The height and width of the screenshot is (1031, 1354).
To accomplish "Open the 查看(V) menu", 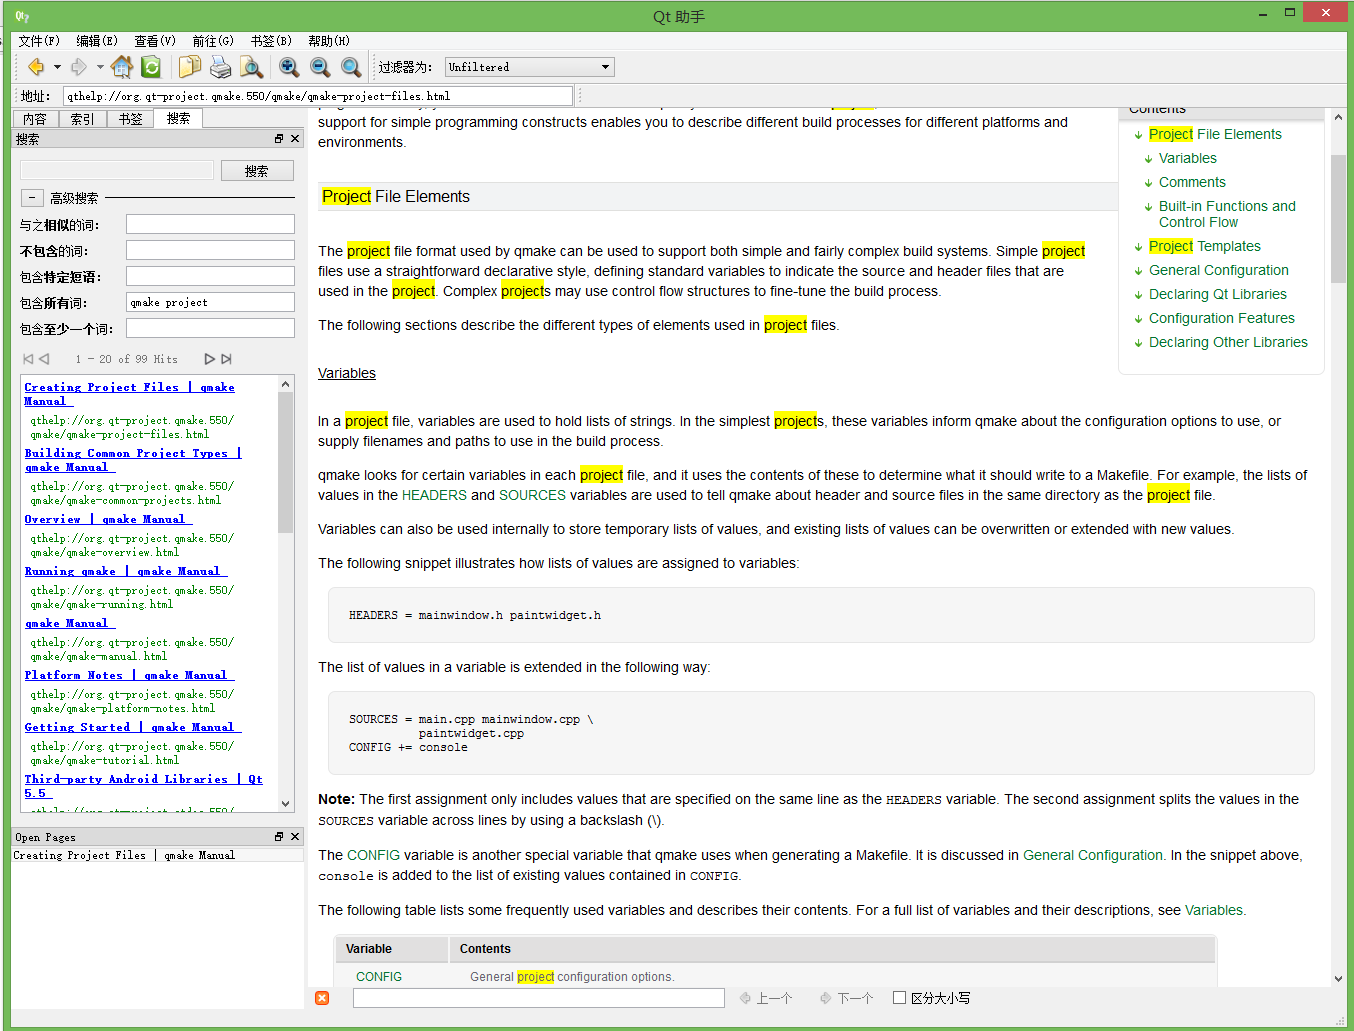I will coord(155,41).
